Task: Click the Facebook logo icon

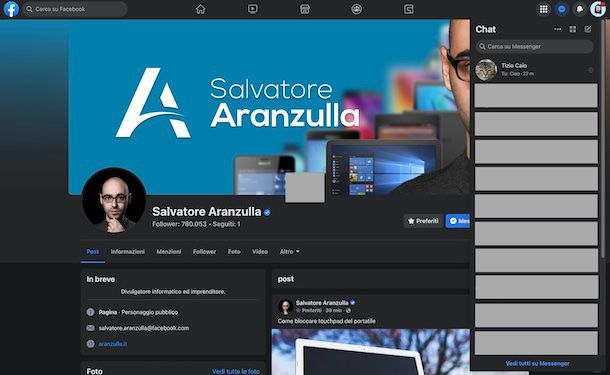Action: click(11, 9)
